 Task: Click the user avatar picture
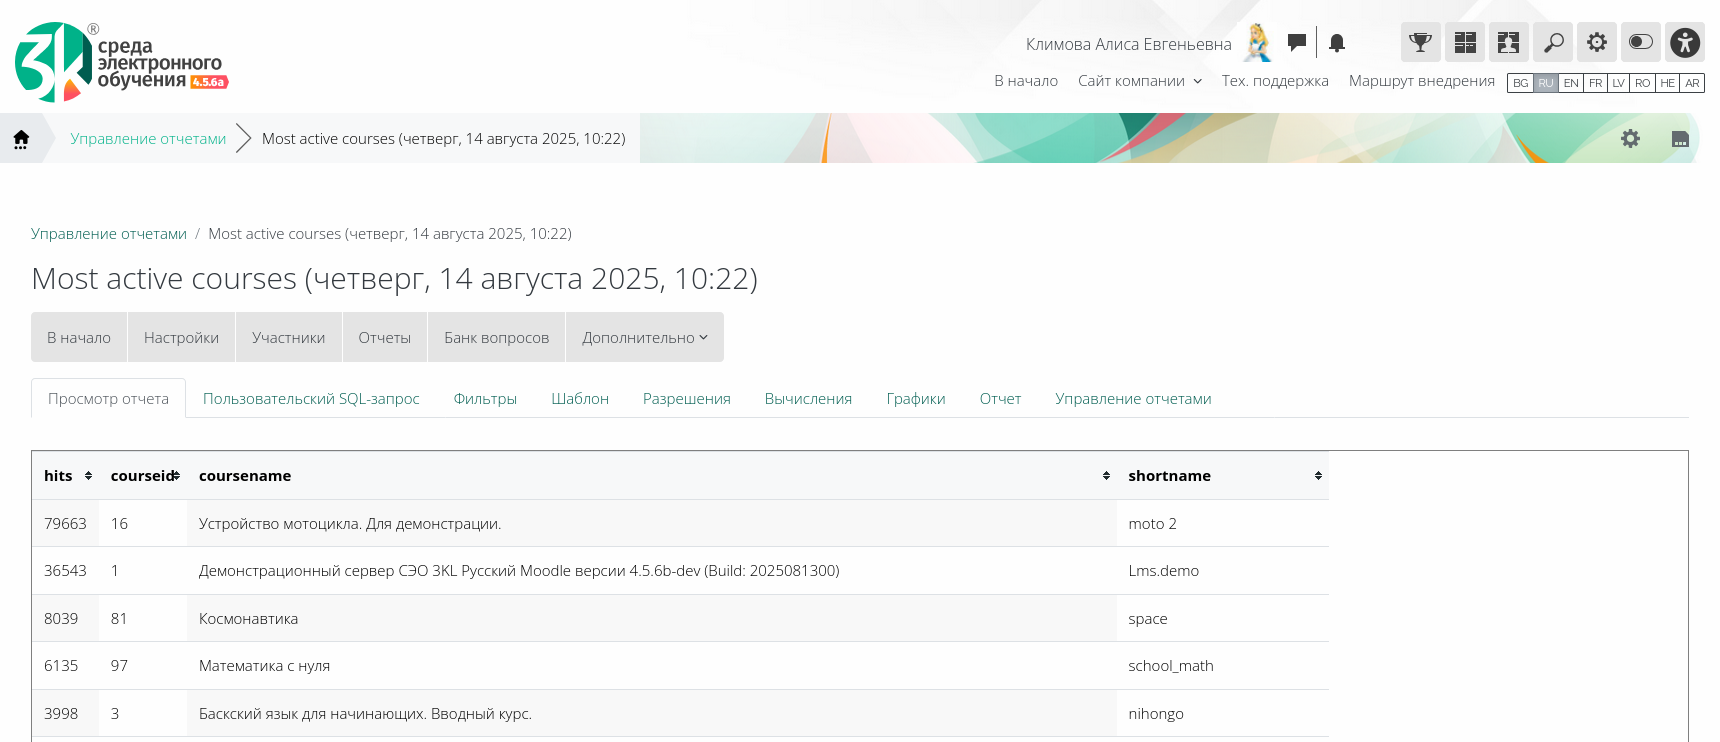pyautogui.click(x=1257, y=43)
